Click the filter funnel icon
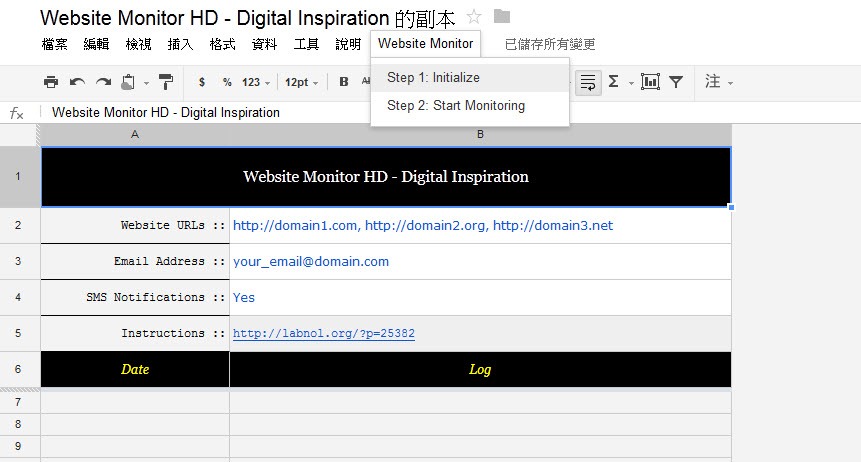 [676, 82]
